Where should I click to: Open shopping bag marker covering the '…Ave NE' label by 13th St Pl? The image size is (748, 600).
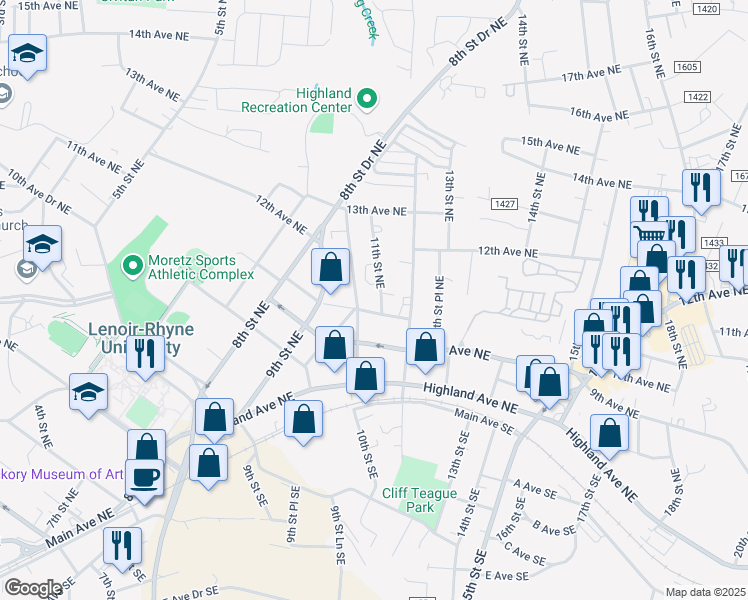pos(426,347)
